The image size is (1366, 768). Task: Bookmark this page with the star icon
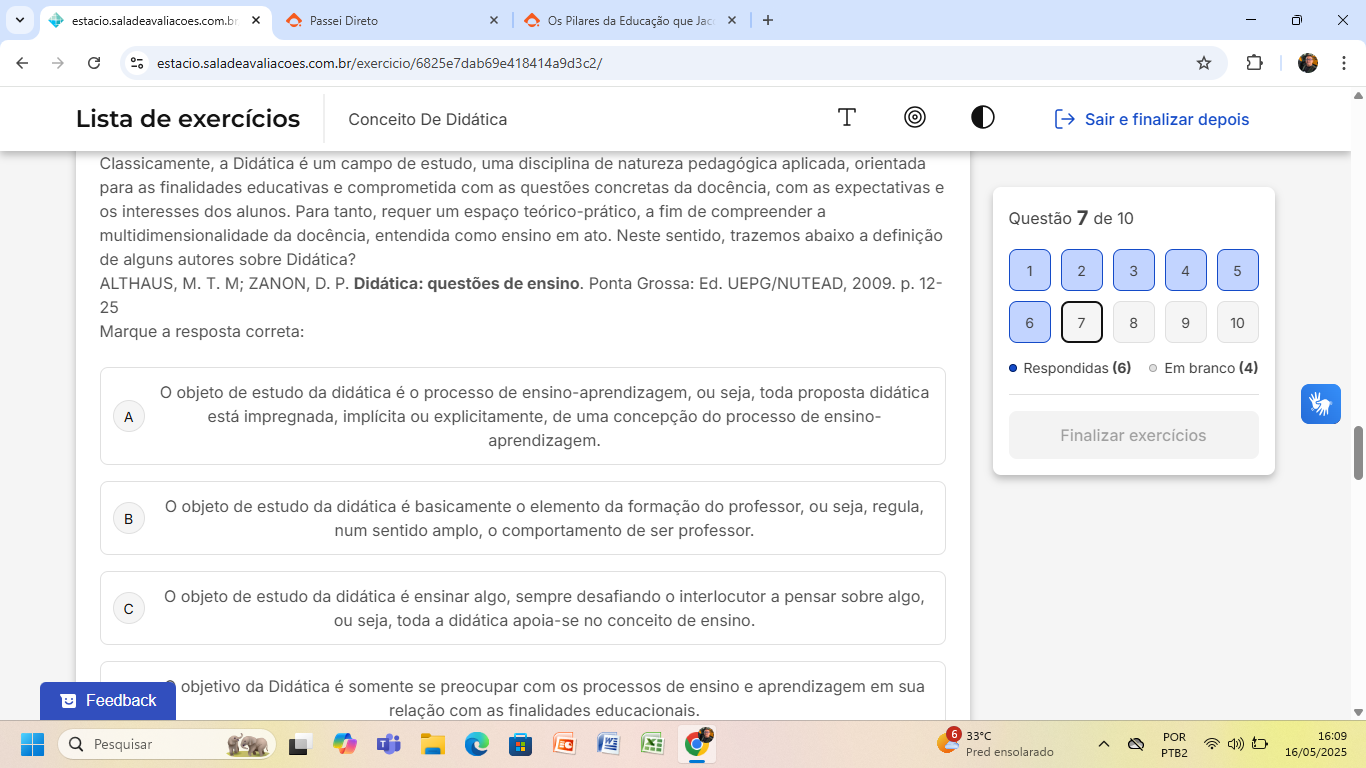pos(1204,63)
